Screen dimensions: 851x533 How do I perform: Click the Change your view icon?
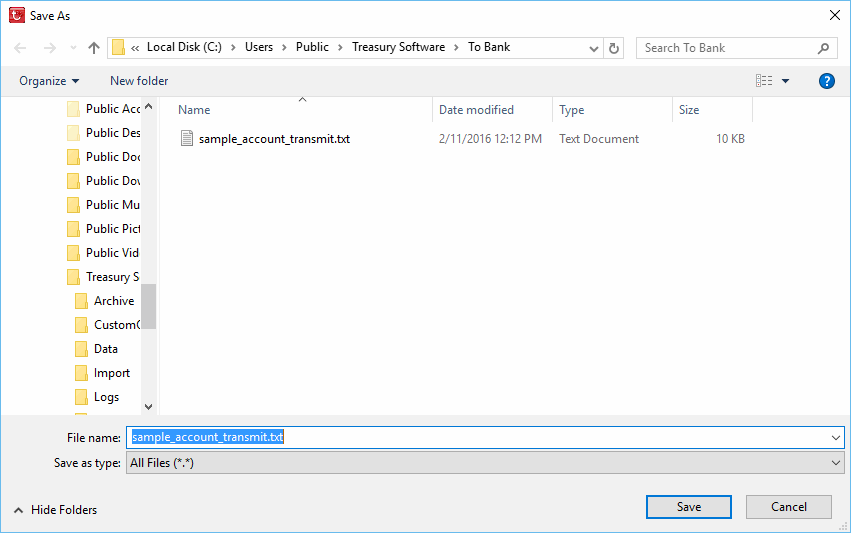click(764, 81)
